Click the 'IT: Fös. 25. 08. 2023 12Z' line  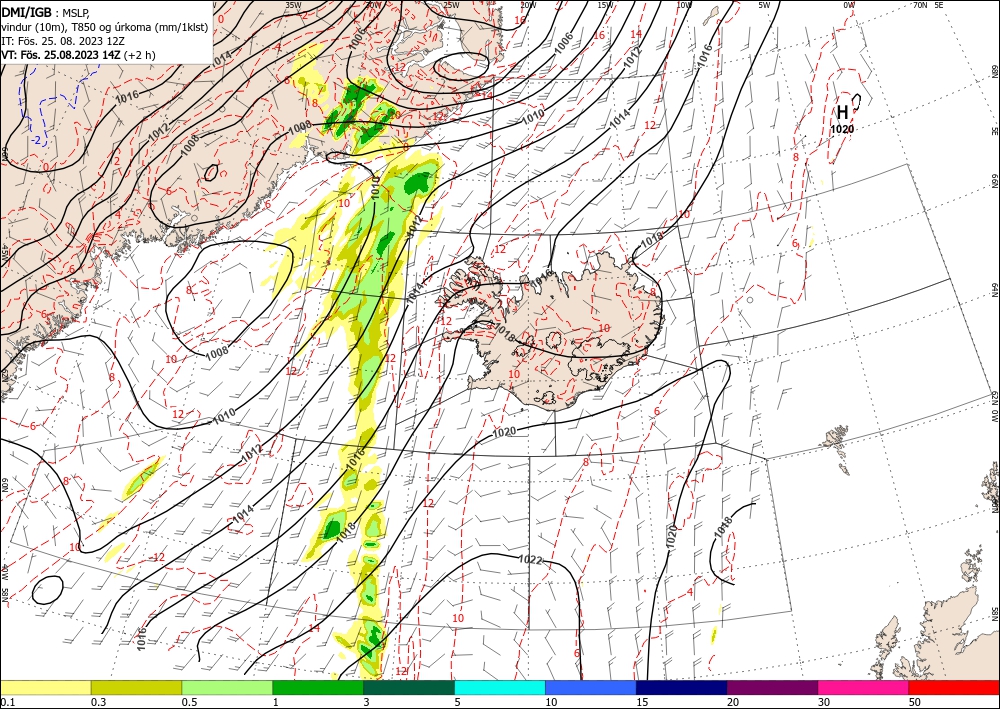pyautogui.click(x=62, y=41)
